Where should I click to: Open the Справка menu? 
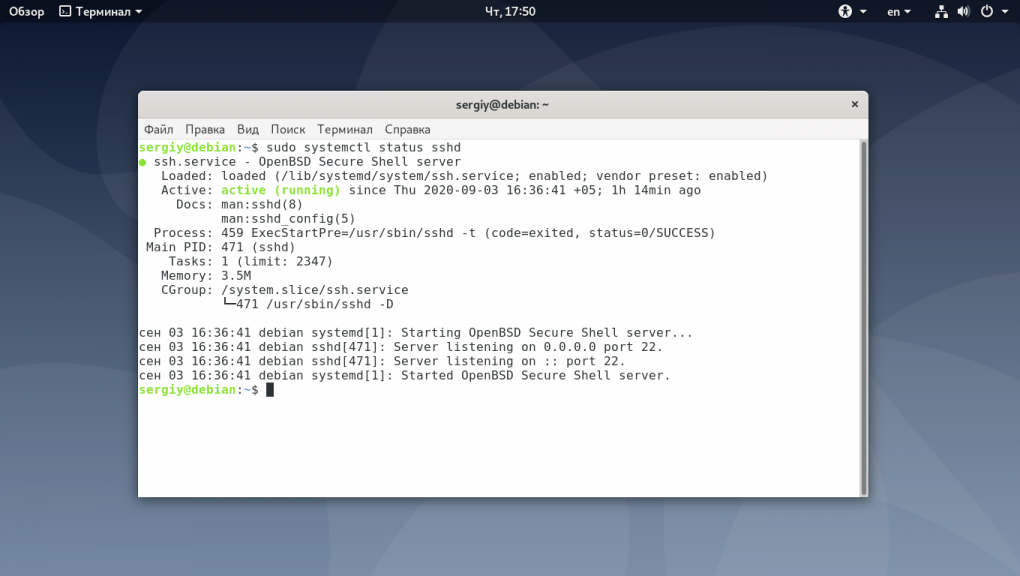tap(407, 130)
